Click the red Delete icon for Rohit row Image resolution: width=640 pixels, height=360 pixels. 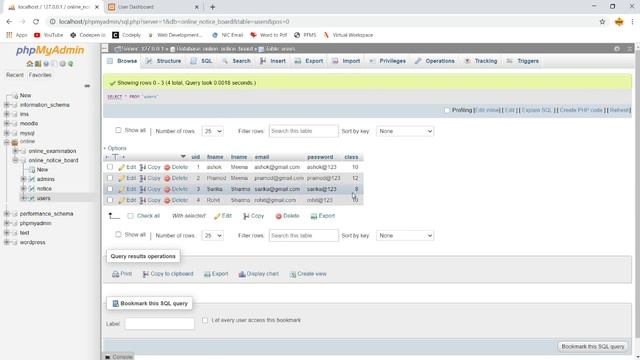coord(167,200)
